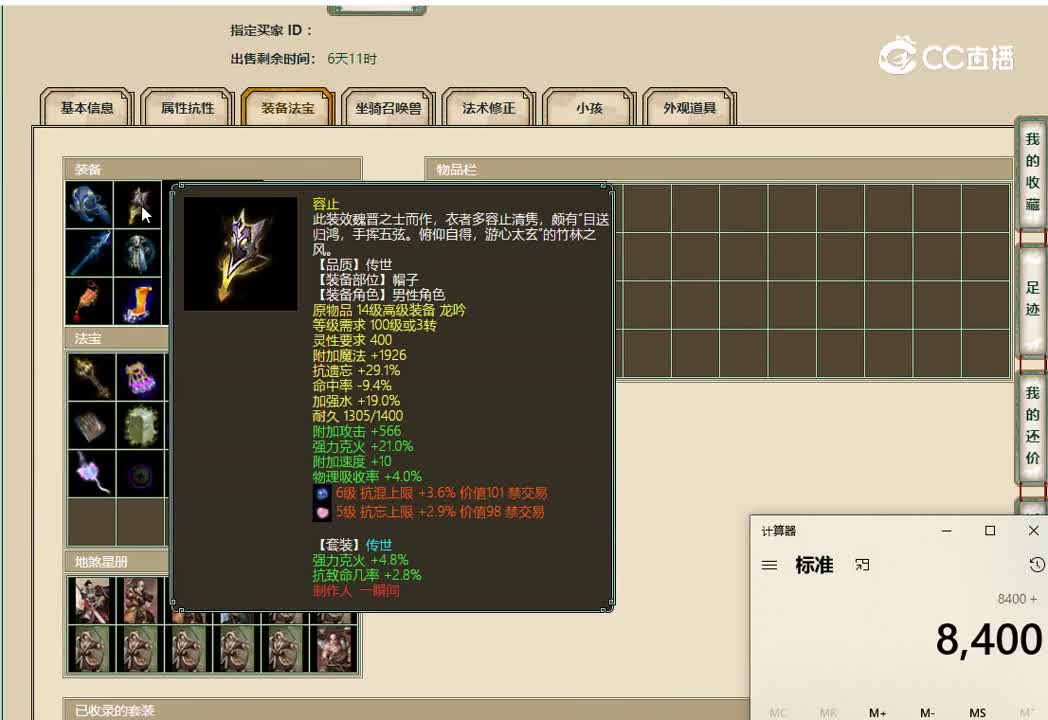Click the 标准 mode title in Calculator

click(814, 566)
